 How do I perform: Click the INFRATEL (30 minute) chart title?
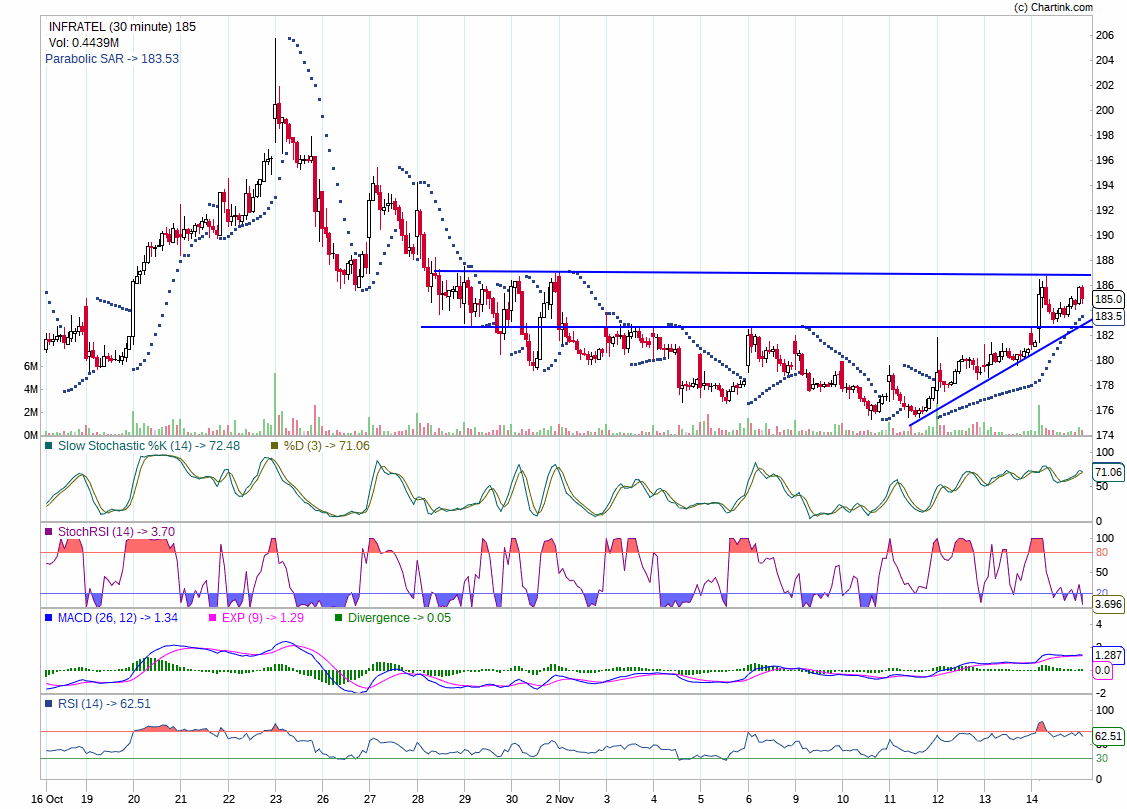pos(121,27)
